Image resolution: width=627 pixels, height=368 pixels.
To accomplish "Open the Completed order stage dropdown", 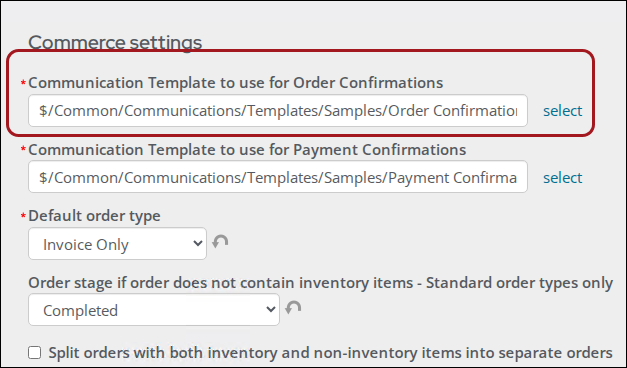I will pyautogui.click(x=154, y=310).
